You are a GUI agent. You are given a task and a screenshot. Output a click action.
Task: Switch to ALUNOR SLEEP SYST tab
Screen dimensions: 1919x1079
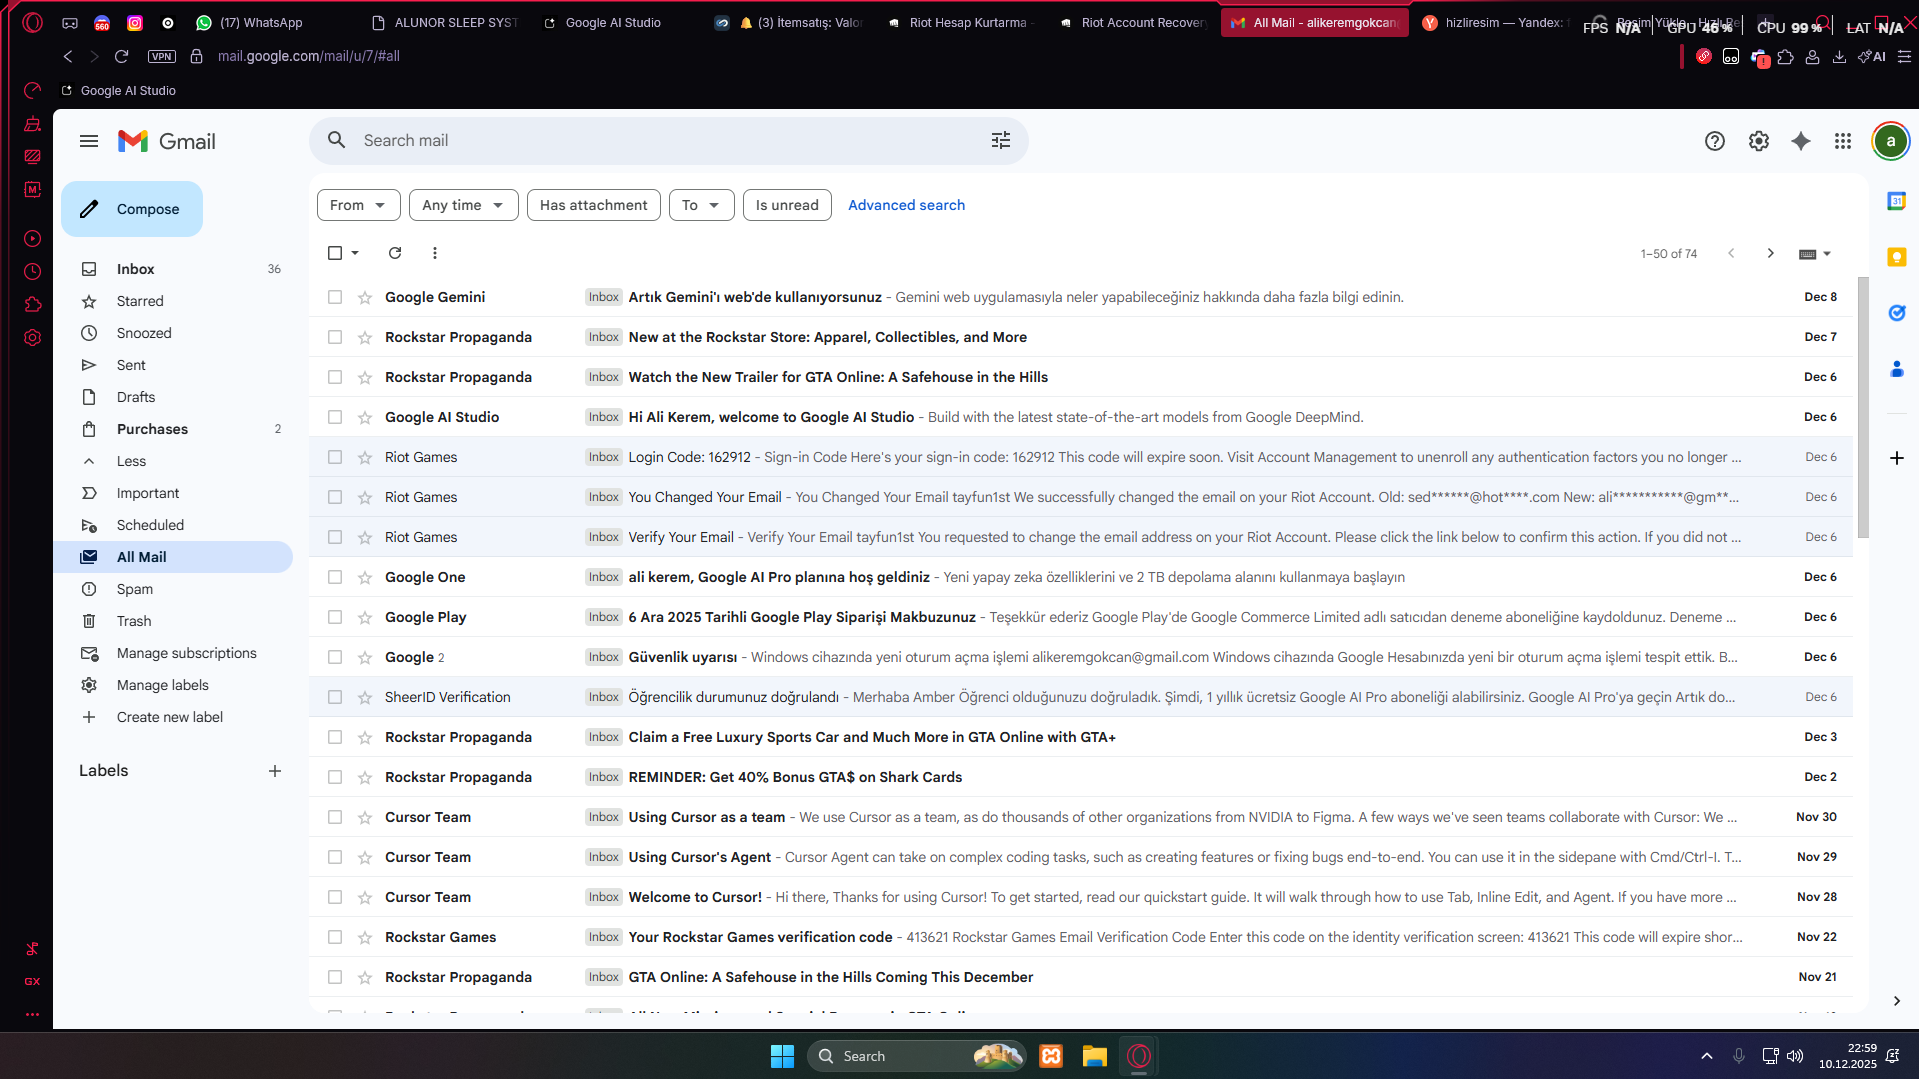444,23
